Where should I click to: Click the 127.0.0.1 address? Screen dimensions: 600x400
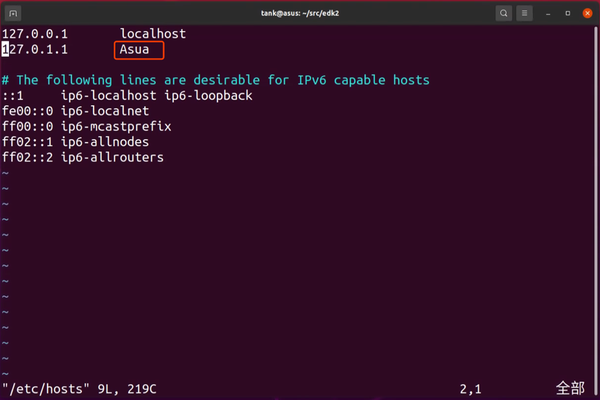[35, 33]
